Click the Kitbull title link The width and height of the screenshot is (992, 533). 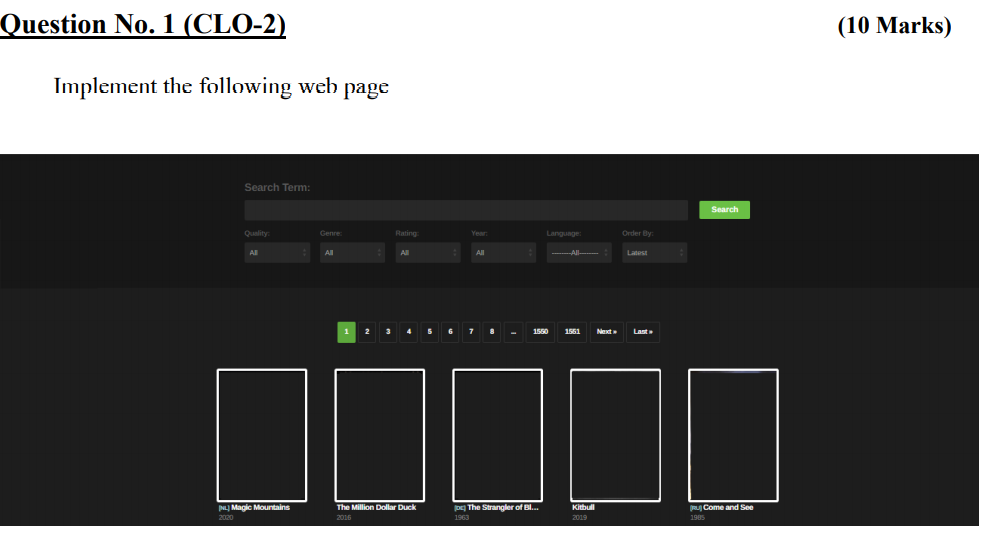(583, 508)
